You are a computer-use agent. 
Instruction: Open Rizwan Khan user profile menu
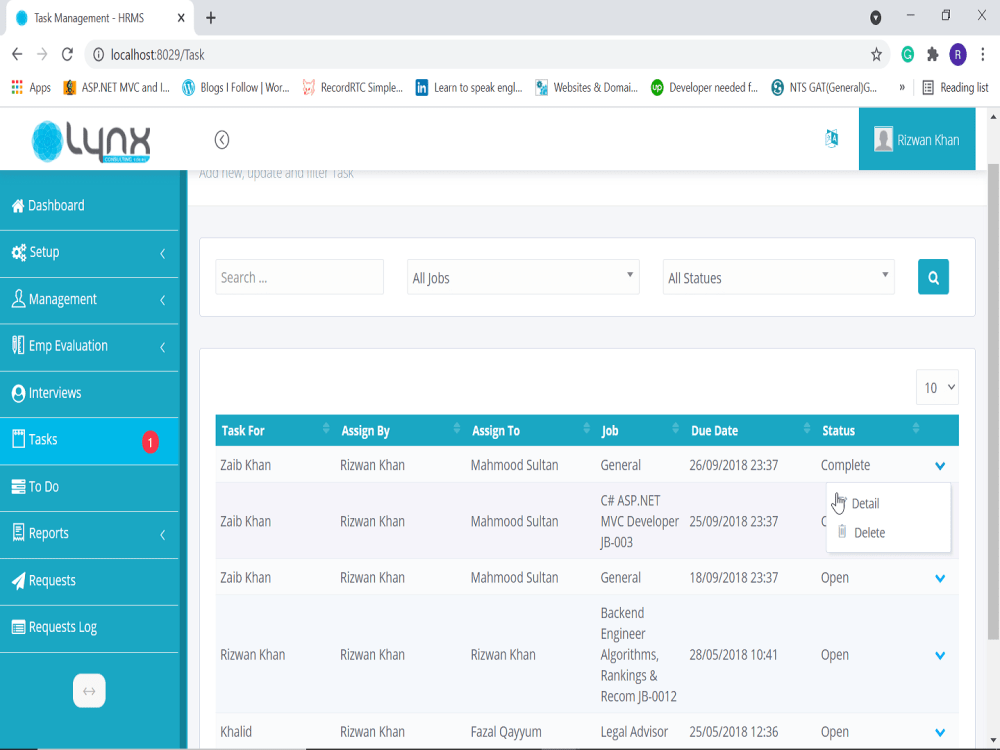[916, 139]
